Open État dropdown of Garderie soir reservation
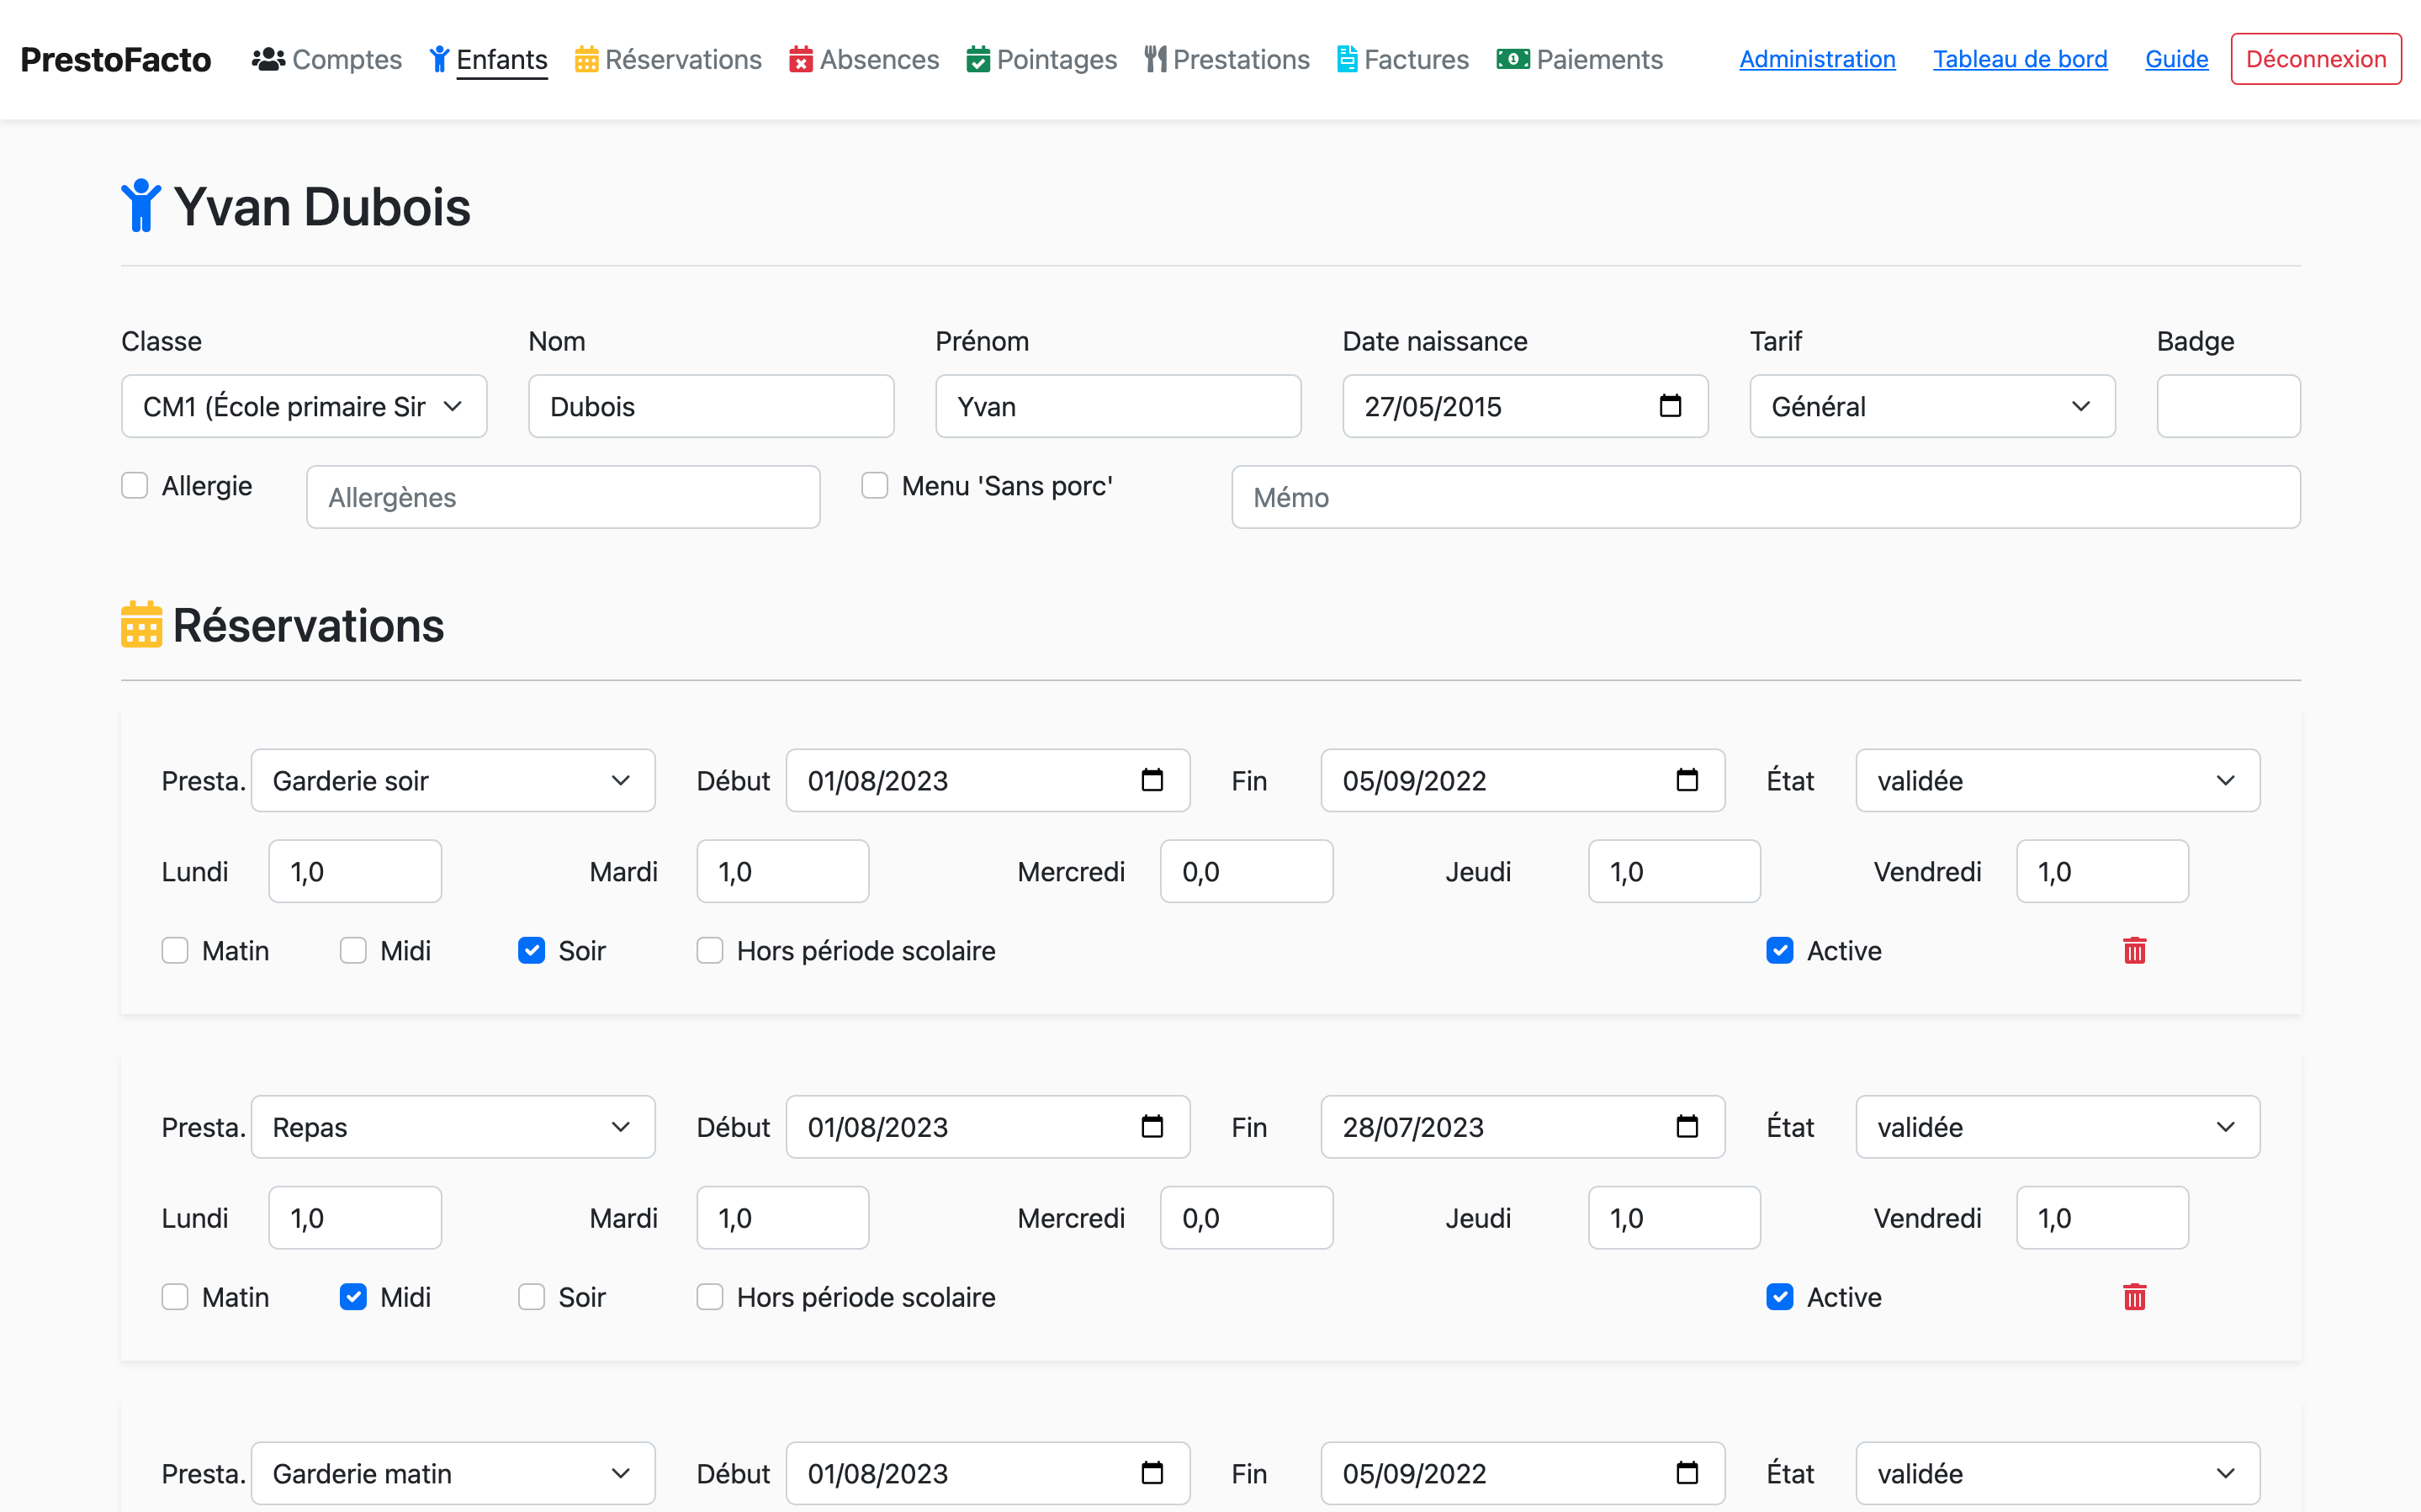The width and height of the screenshot is (2421, 1512). (2057, 780)
